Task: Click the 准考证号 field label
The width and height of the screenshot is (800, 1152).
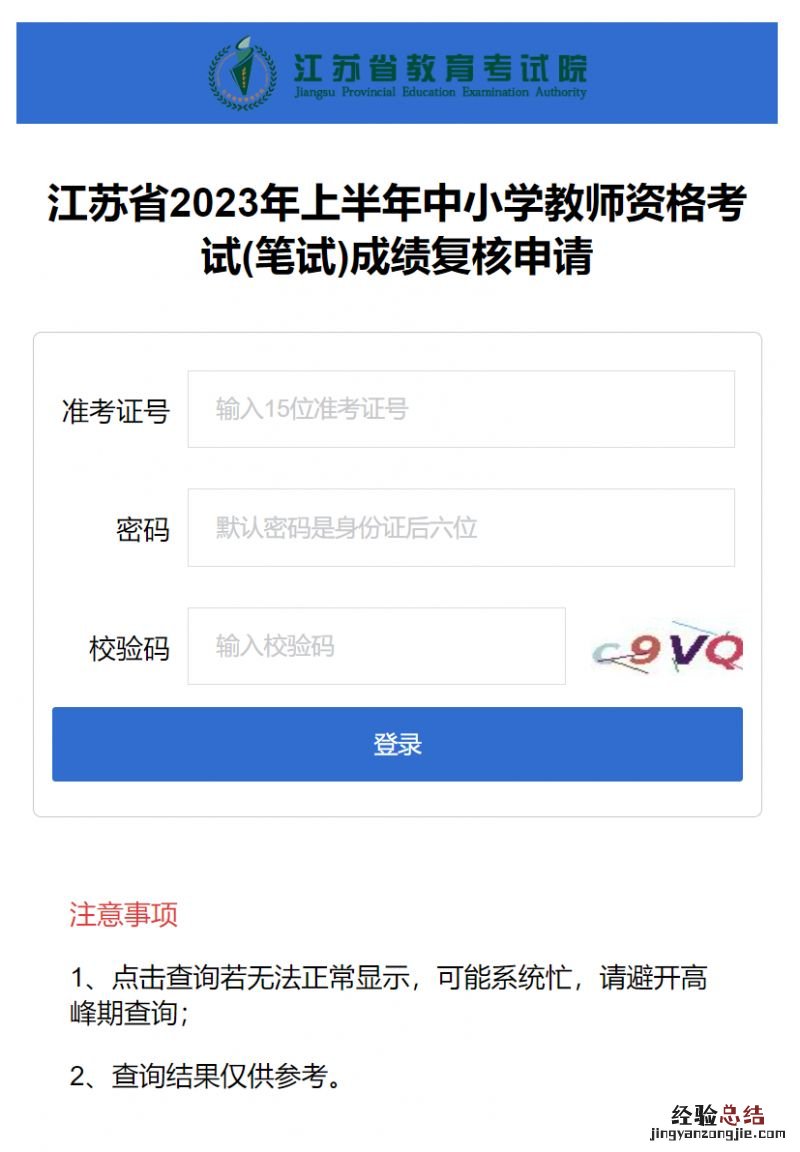Action: pos(116,410)
